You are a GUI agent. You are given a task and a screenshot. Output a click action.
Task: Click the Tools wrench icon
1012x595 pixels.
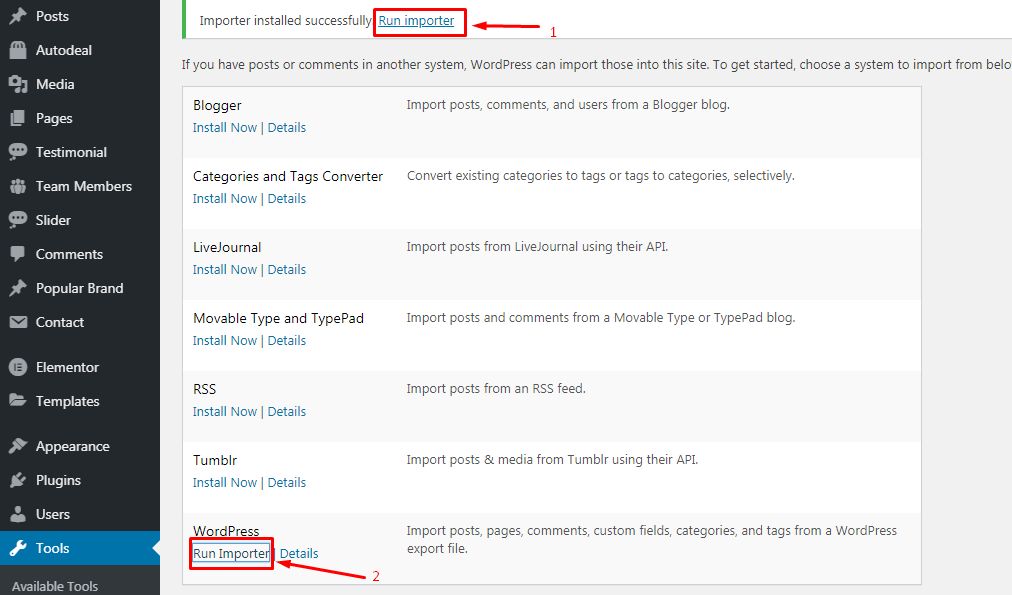point(18,548)
